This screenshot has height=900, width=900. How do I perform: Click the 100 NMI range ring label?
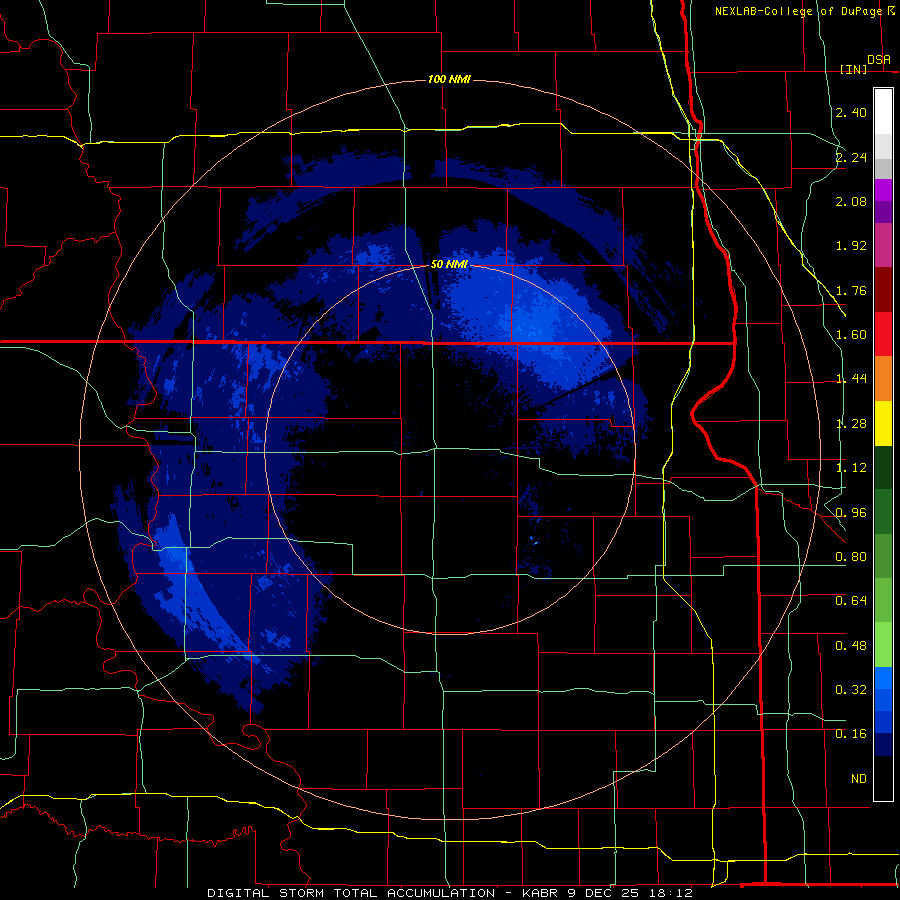449,79
